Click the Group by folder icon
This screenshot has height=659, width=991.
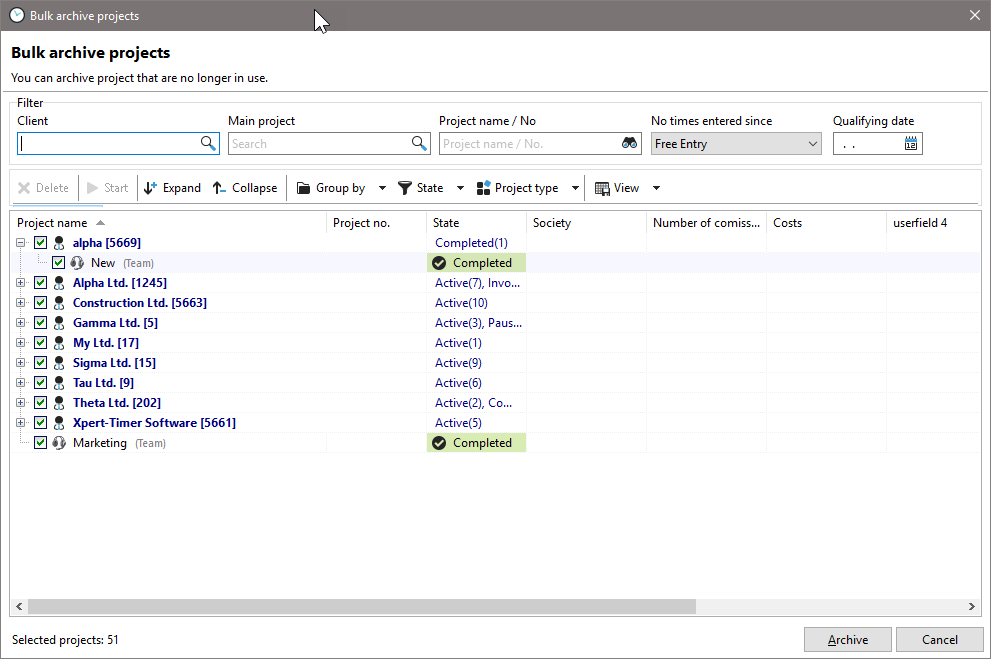[x=303, y=188]
